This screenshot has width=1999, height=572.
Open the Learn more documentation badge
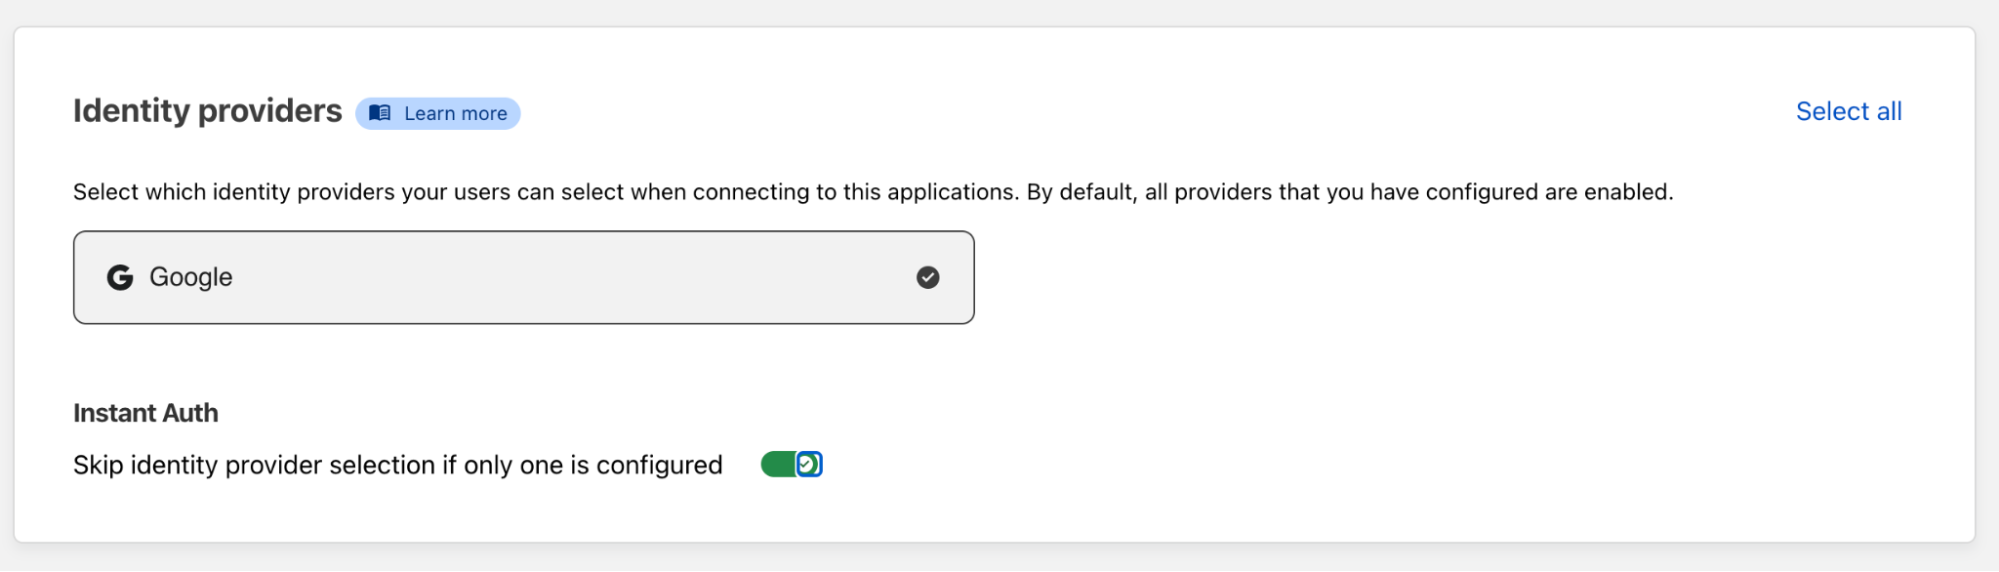438,113
